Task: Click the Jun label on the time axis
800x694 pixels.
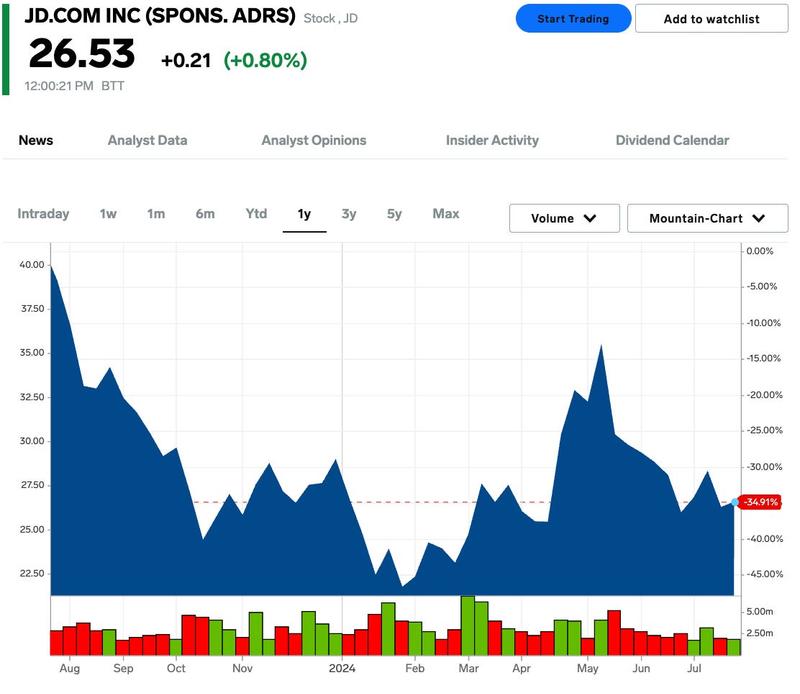Action: point(641,668)
